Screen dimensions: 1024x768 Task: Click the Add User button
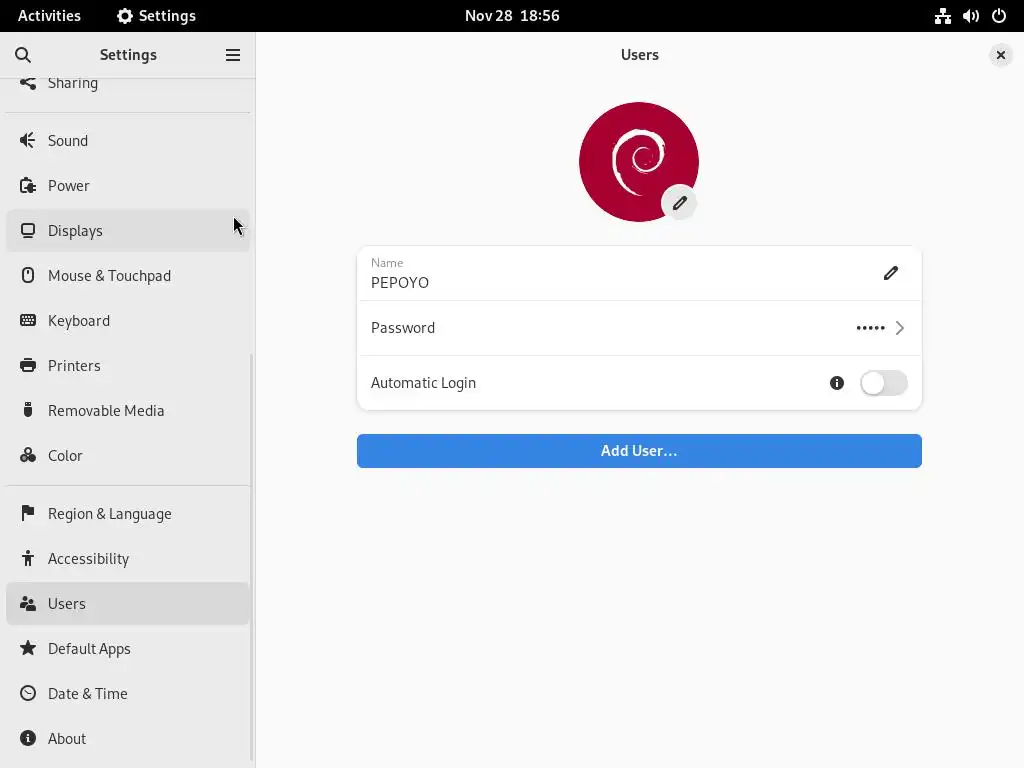[x=639, y=451]
